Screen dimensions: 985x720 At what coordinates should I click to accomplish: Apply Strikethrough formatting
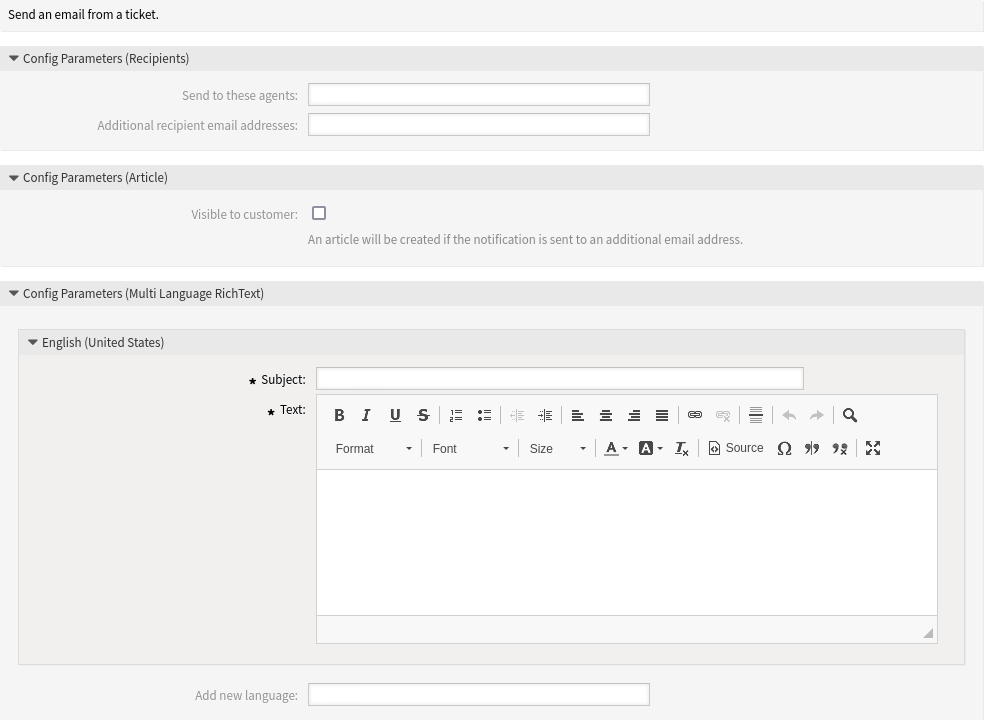423,415
